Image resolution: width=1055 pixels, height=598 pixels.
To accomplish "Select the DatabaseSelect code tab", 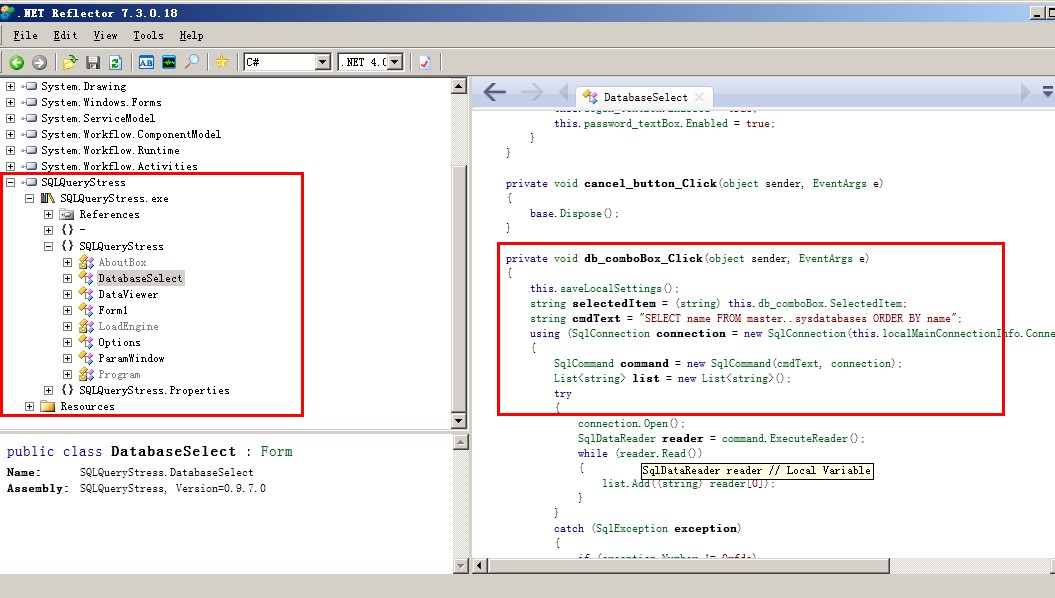I will point(645,98).
